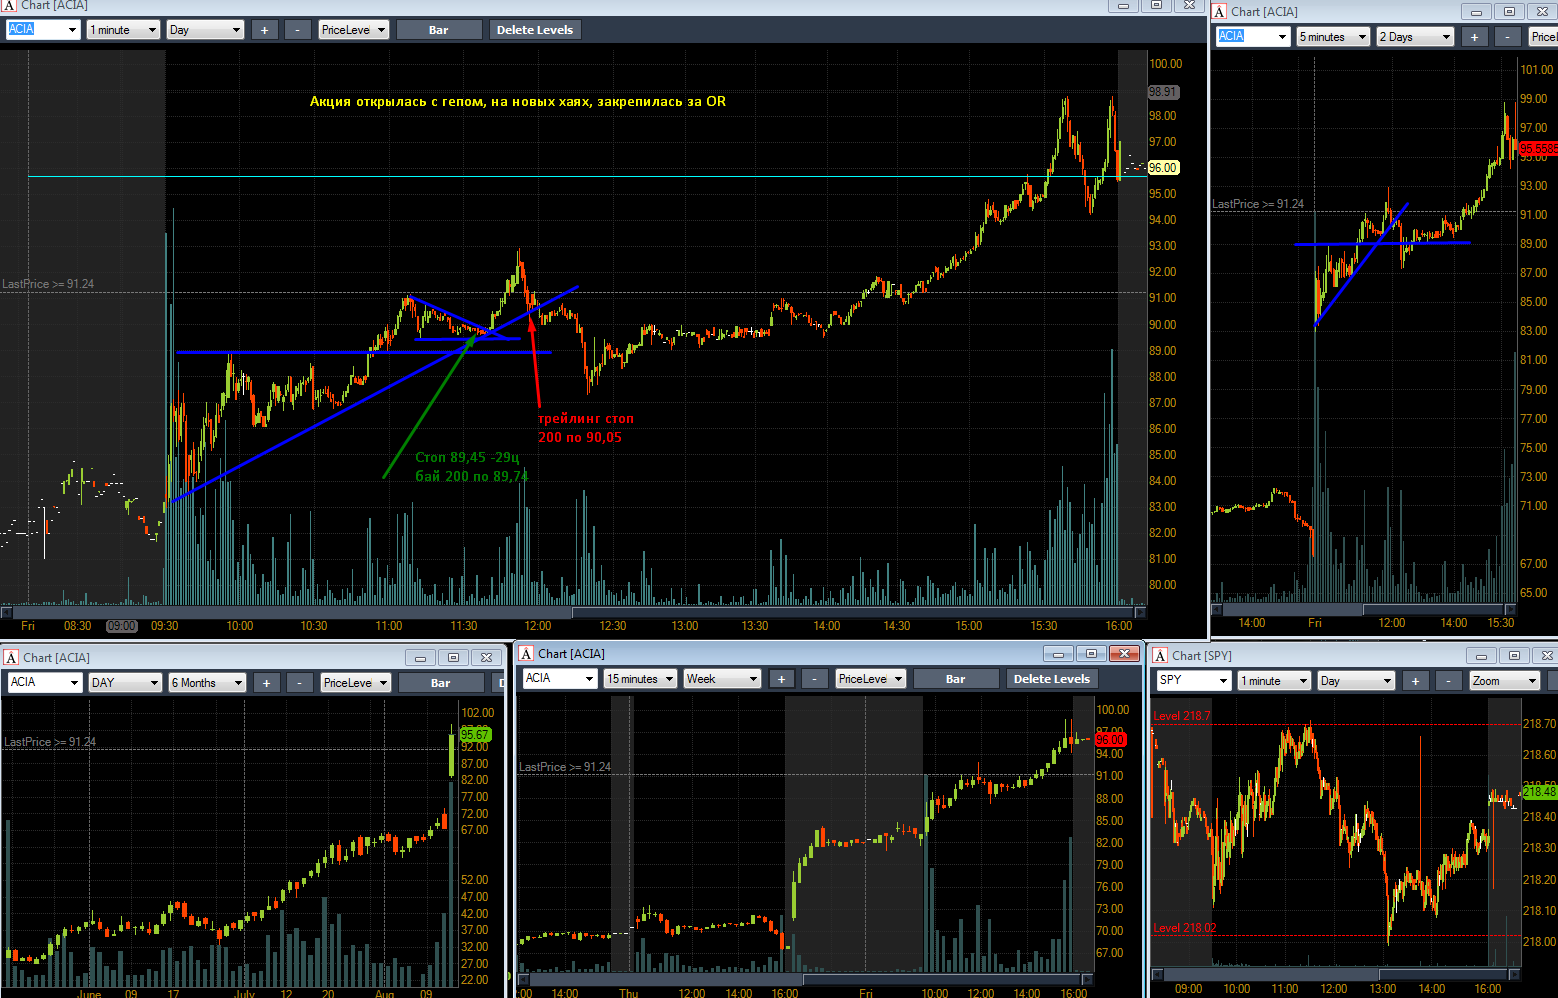Click the plus zoom button in main ACIA chart
The width and height of the screenshot is (1558, 998).
[x=264, y=30]
